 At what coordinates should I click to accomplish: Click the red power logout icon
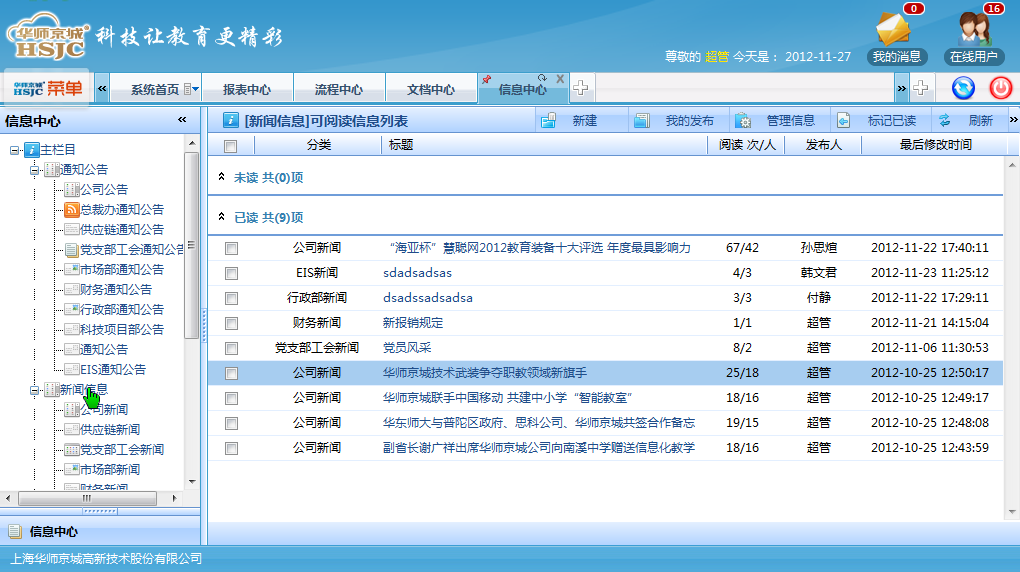point(1000,88)
